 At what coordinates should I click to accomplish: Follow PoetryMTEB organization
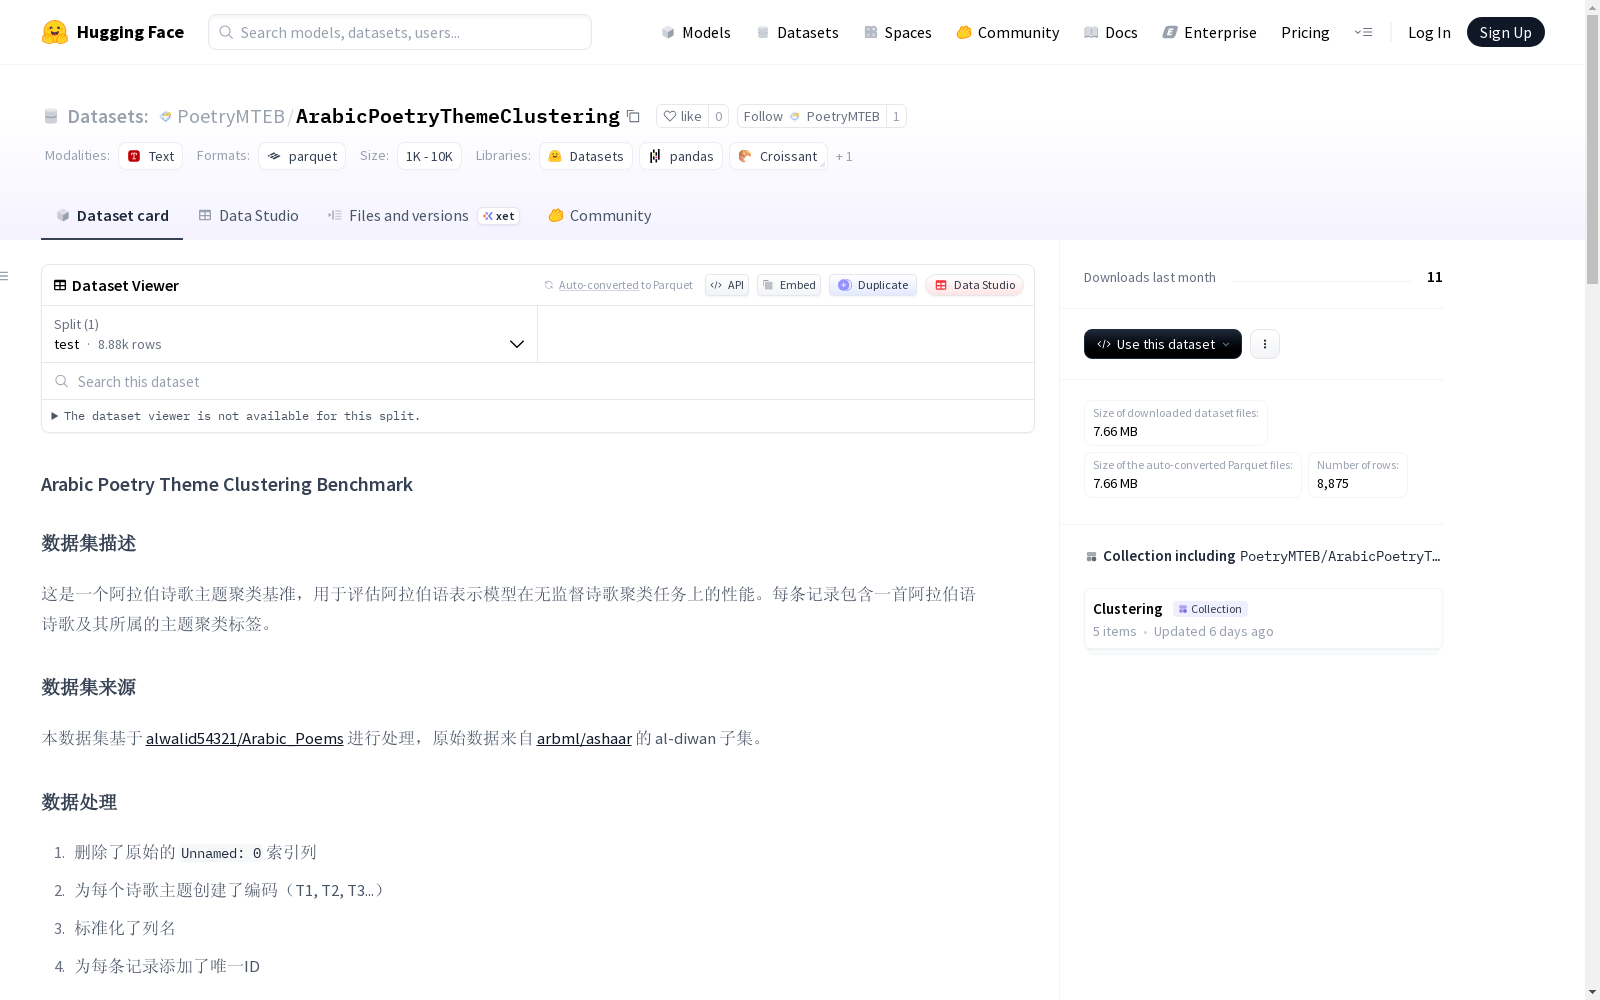811,116
